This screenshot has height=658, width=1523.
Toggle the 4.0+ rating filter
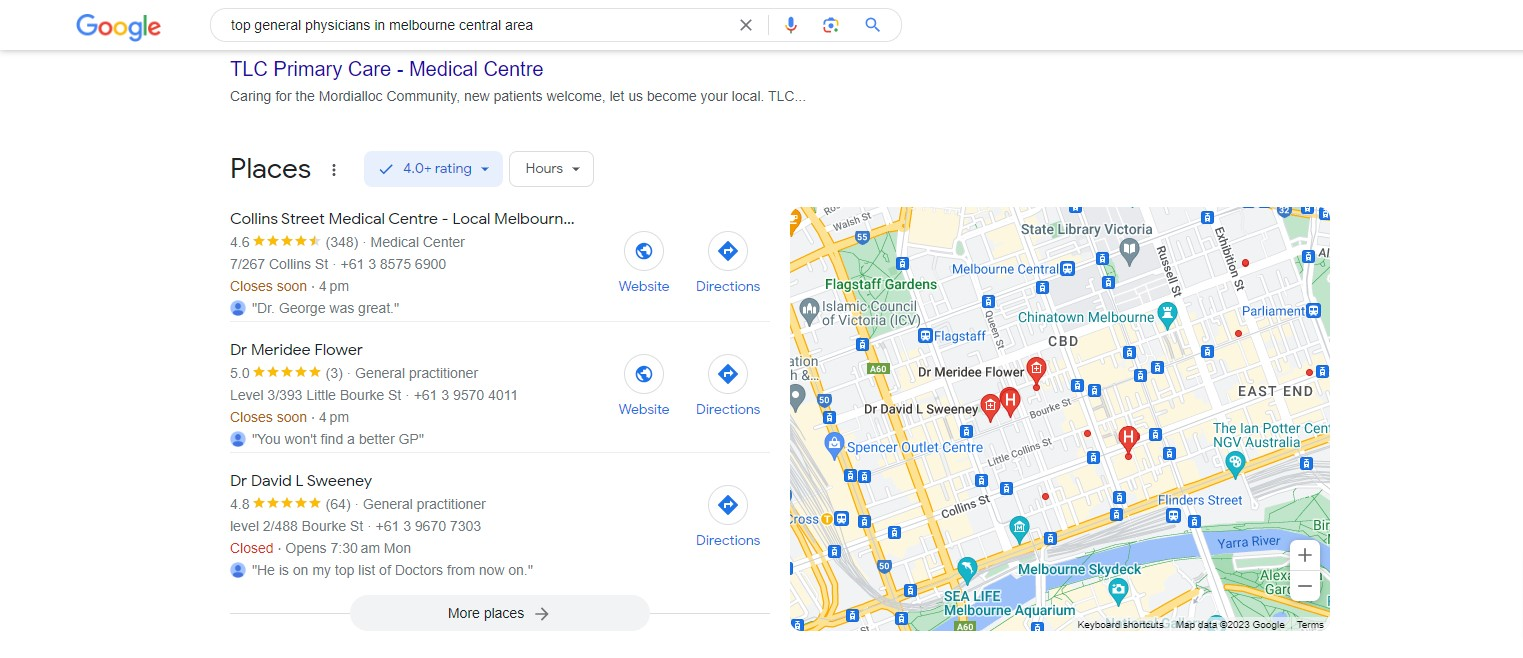(434, 169)
